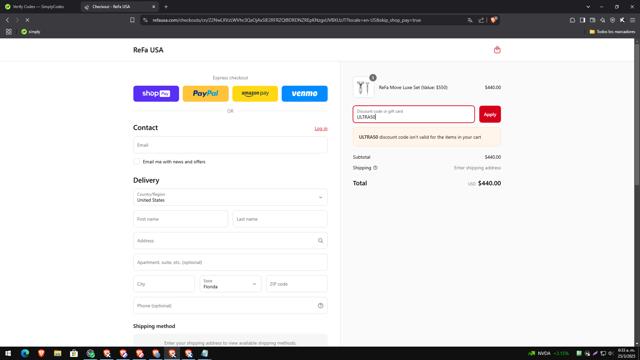This screenshot has width=640, height=360.
Task: Focus the ZIP code field
Action: click(x=297, y=284)
